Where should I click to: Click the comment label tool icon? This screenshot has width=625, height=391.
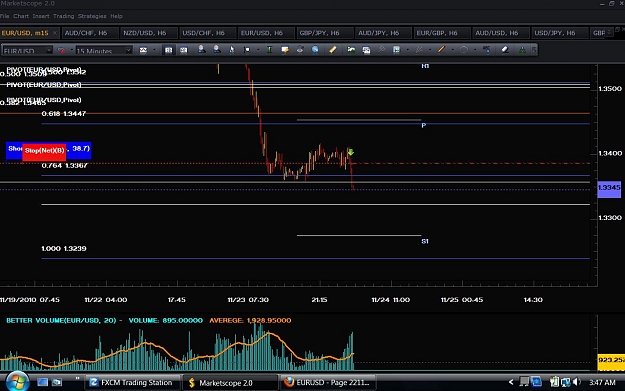coord(285,50)
